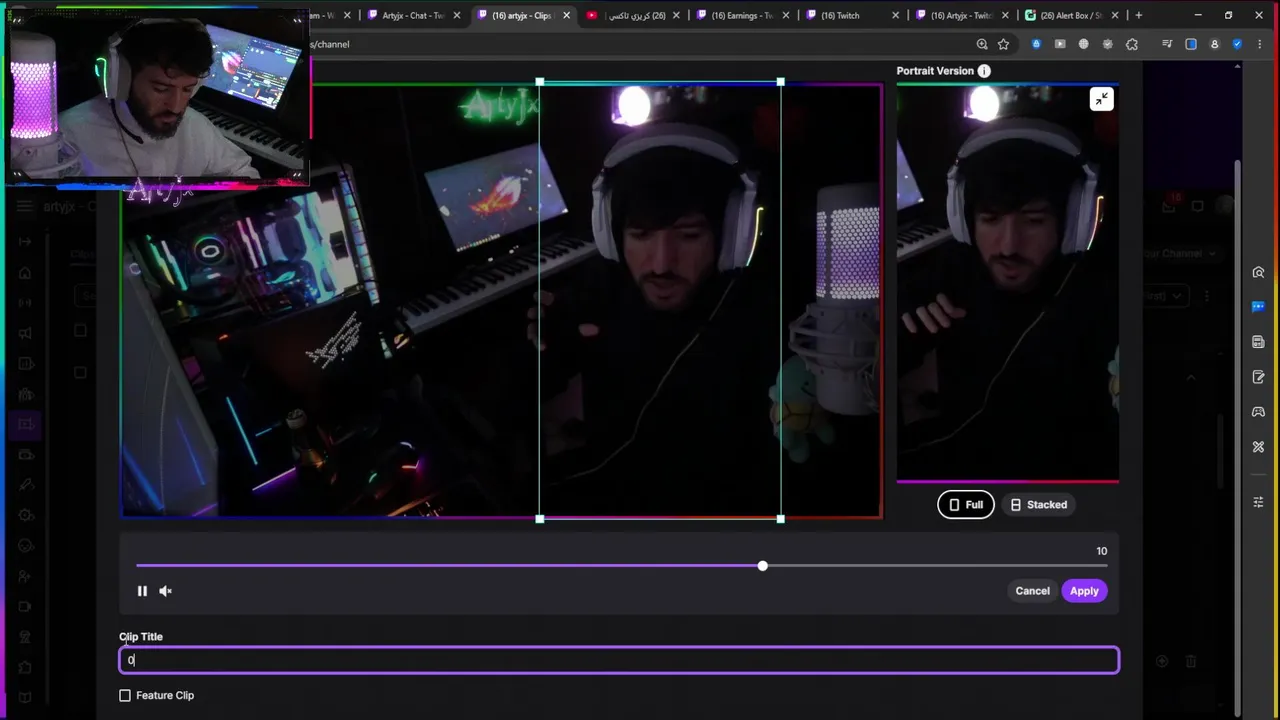Click the bottom-right crop frame handle
This screenshot has width=1280, height=720.
(780, 519)
